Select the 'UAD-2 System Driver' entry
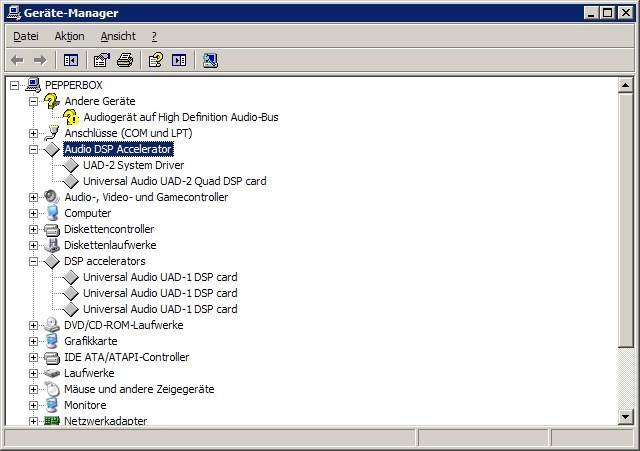 pyautogui.click(x=133, y=165)
